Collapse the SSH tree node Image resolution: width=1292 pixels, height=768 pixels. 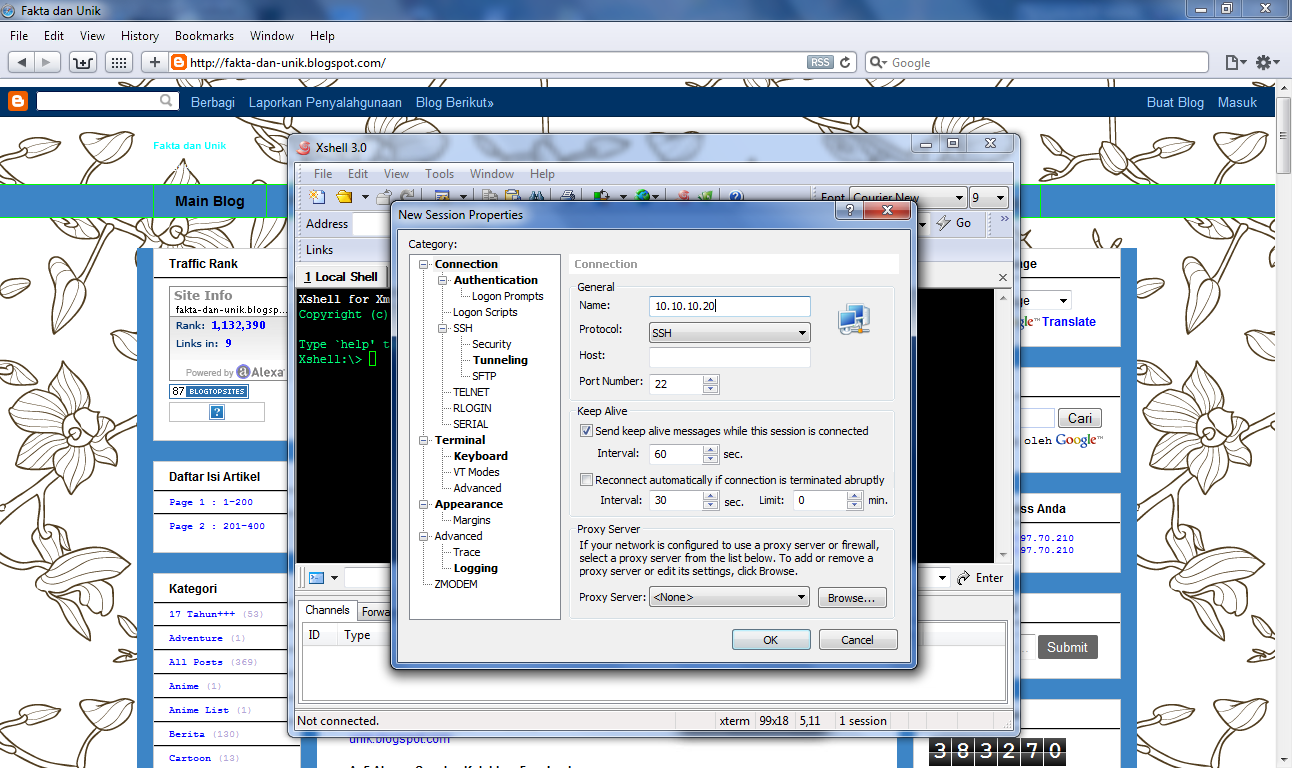click(443, 328)
